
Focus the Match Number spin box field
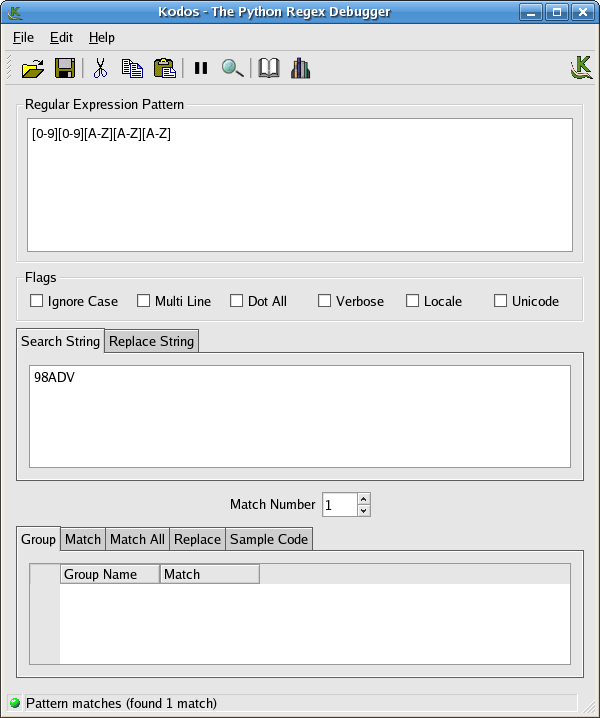pos(339,505)
